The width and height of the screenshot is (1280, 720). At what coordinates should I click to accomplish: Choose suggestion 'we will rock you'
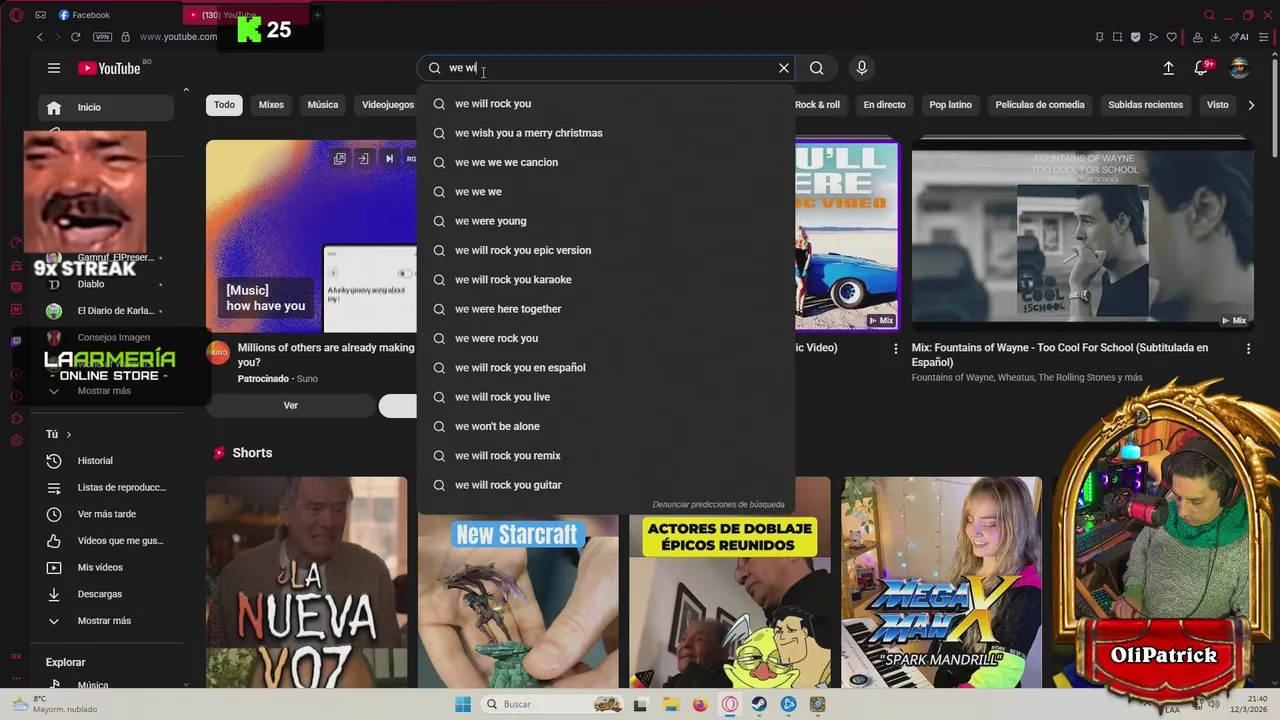tap(606, 104)
